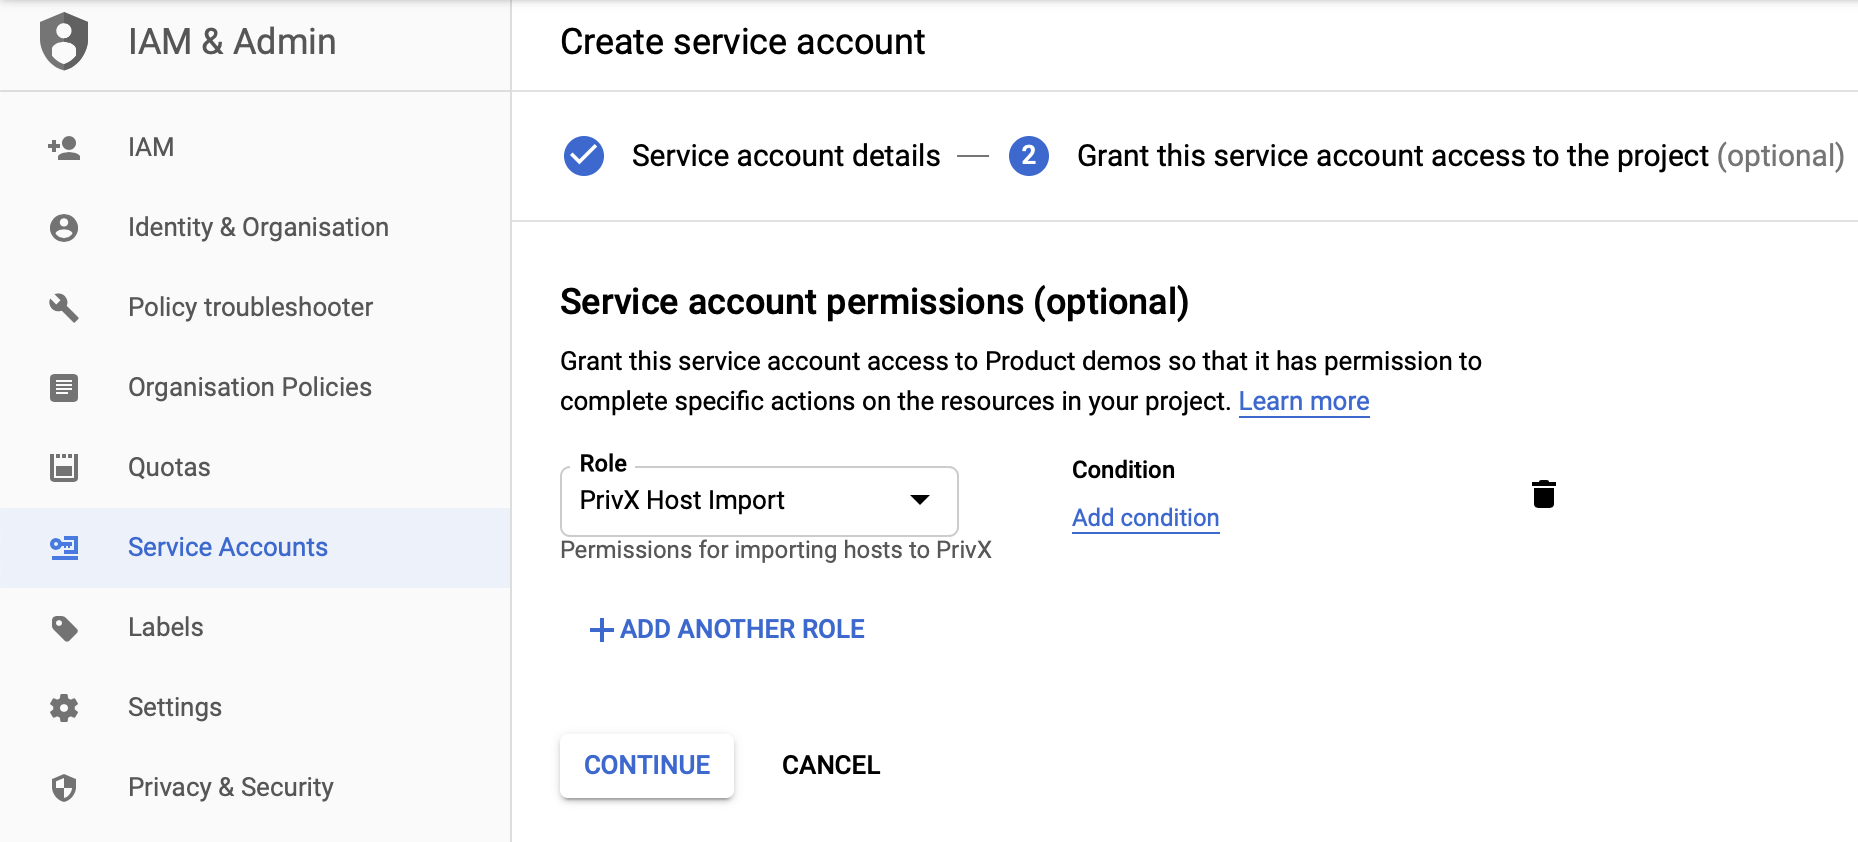Click the Settings gear icon

[64, 708]
